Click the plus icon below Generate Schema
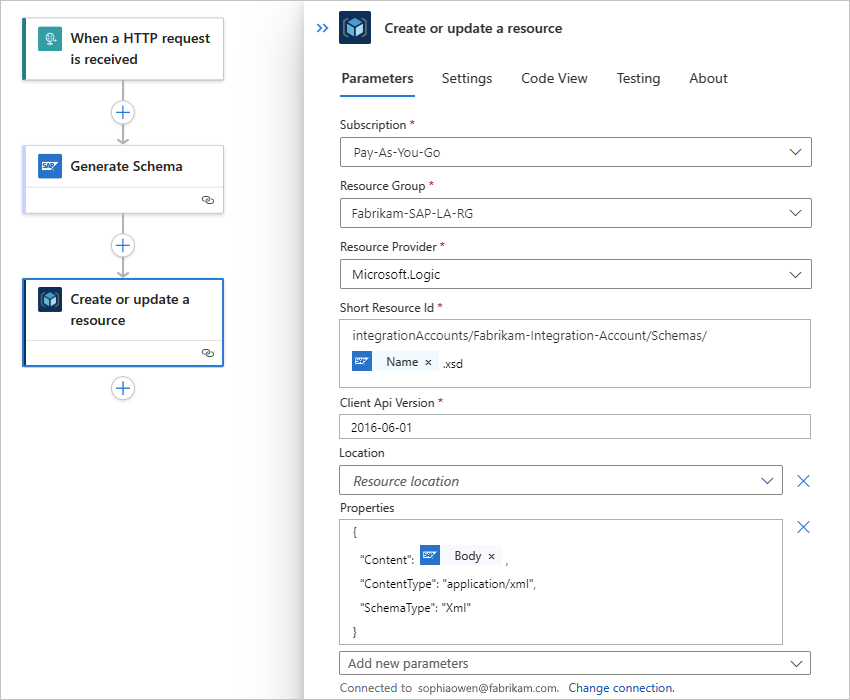Viewport: 850px width, 700px height. (123, 245)
